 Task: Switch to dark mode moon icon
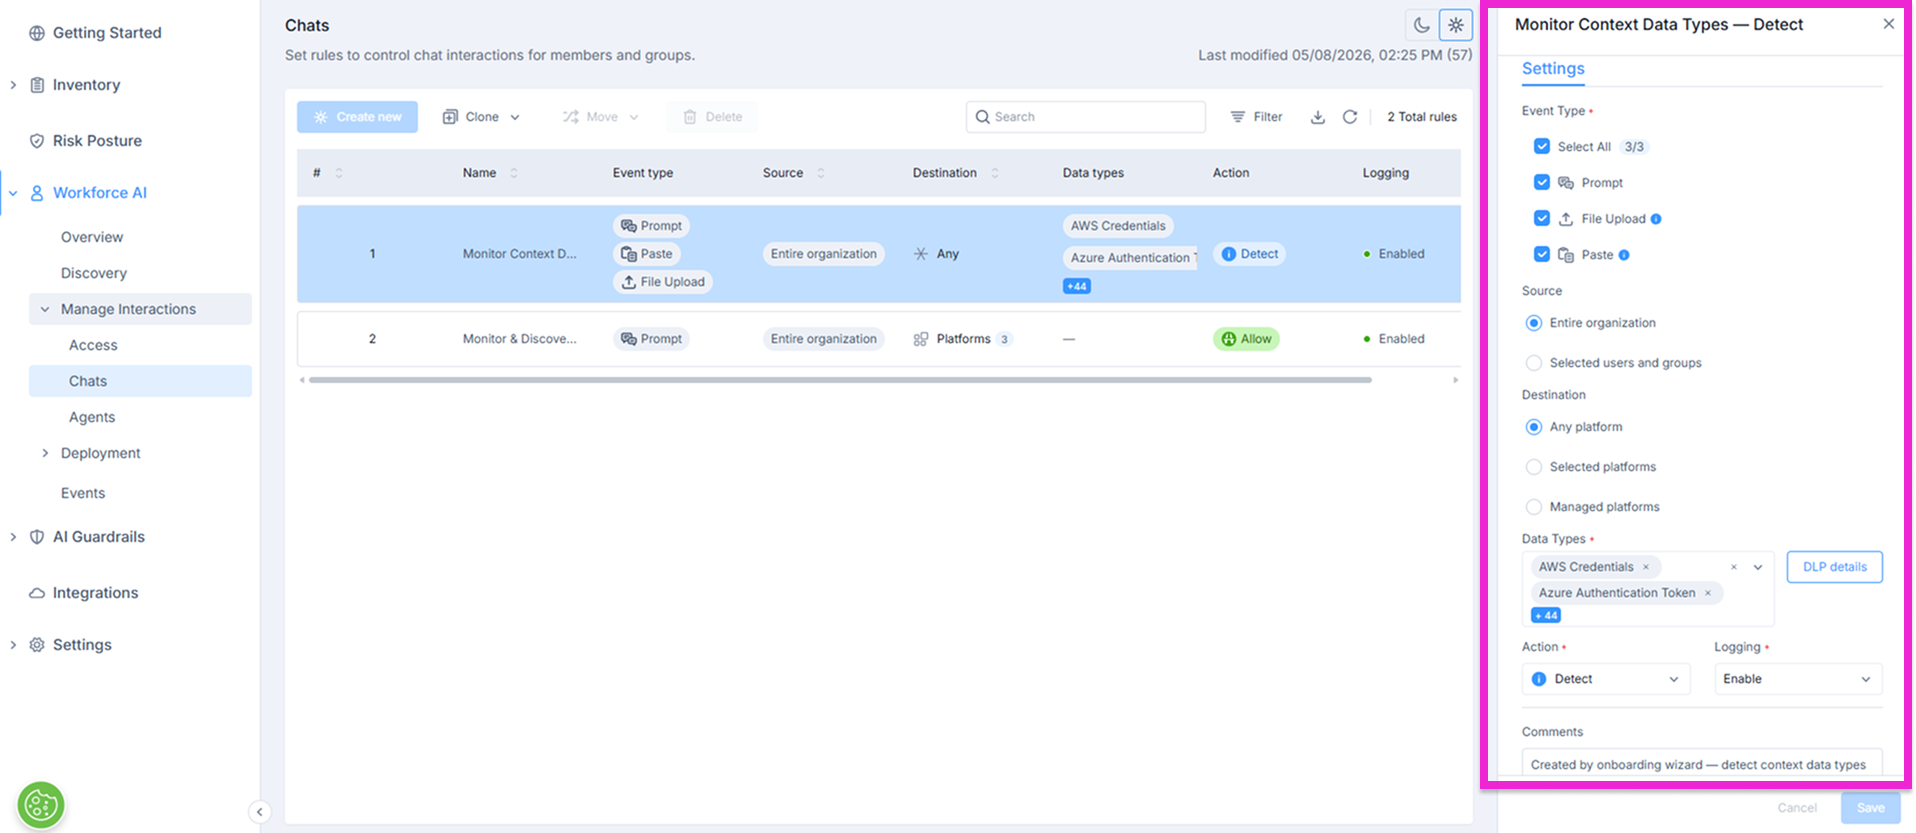point(1421,25)
